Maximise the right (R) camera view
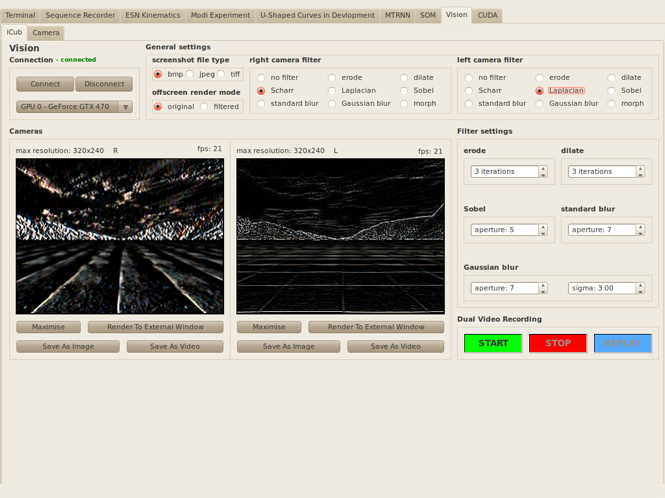Viewport: 665px width, 498px height. (x=48, y=327)
